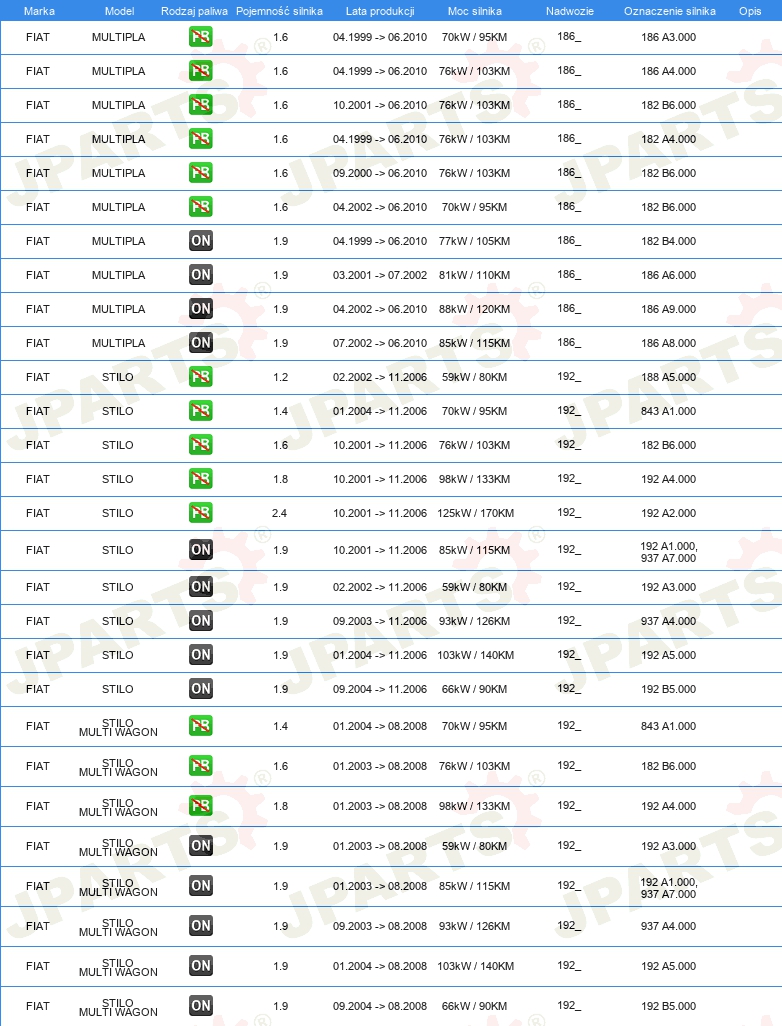Click the 1.2 engine capacity cell
The height and width of the screenshot is (1026, 782).
280,378
